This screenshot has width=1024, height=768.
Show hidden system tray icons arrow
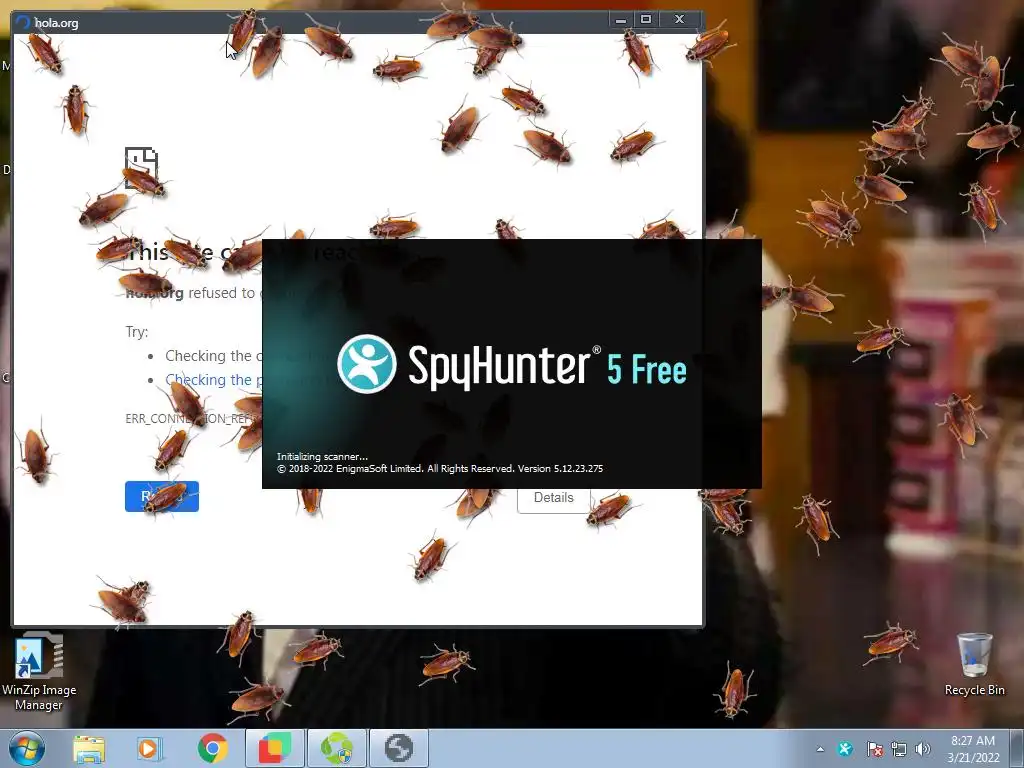[x=820, y=749]
